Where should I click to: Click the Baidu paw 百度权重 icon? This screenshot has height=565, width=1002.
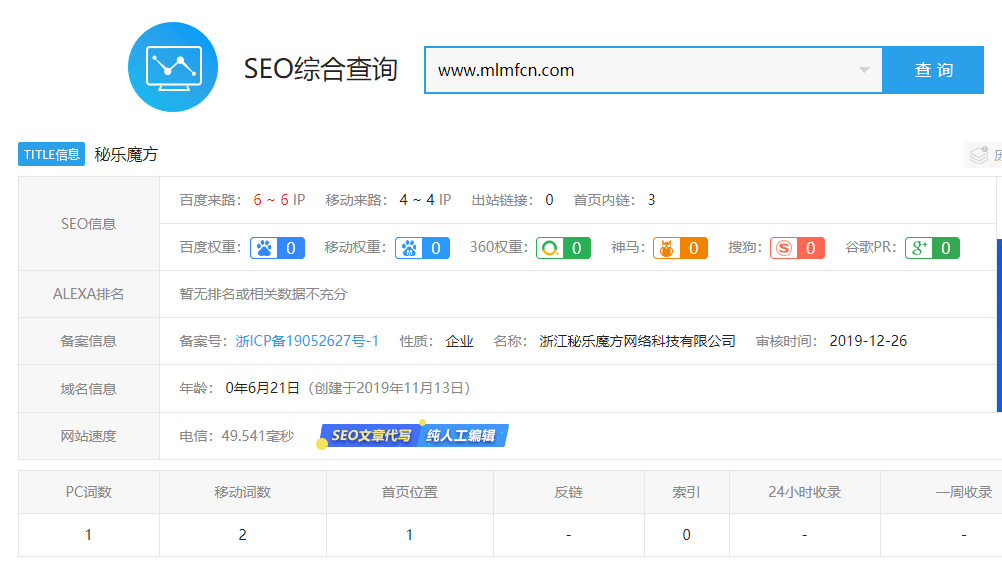coord(264,248)
